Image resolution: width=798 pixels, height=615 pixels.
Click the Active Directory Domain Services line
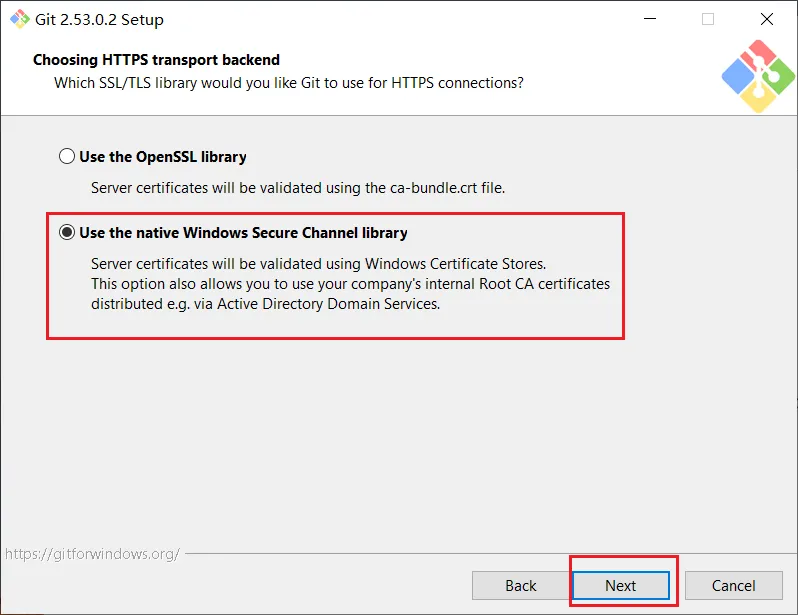(x=265, y=304)
